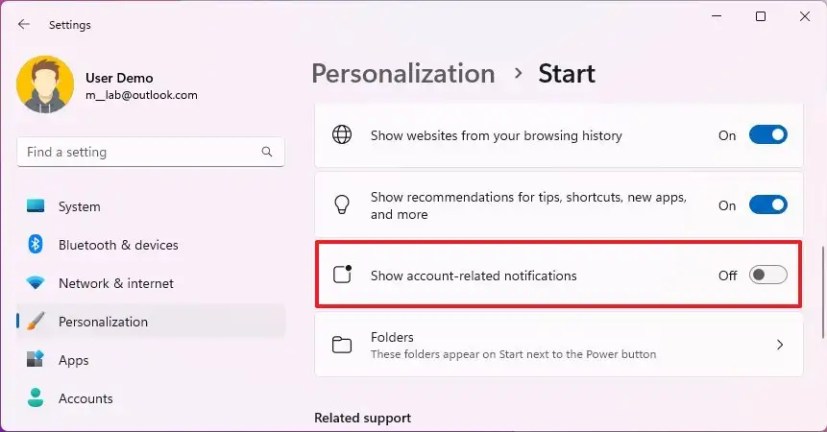827x432 pixels.
Task: Disable recommendations for tips and shortcuts toggle
Action: point(768,205)
